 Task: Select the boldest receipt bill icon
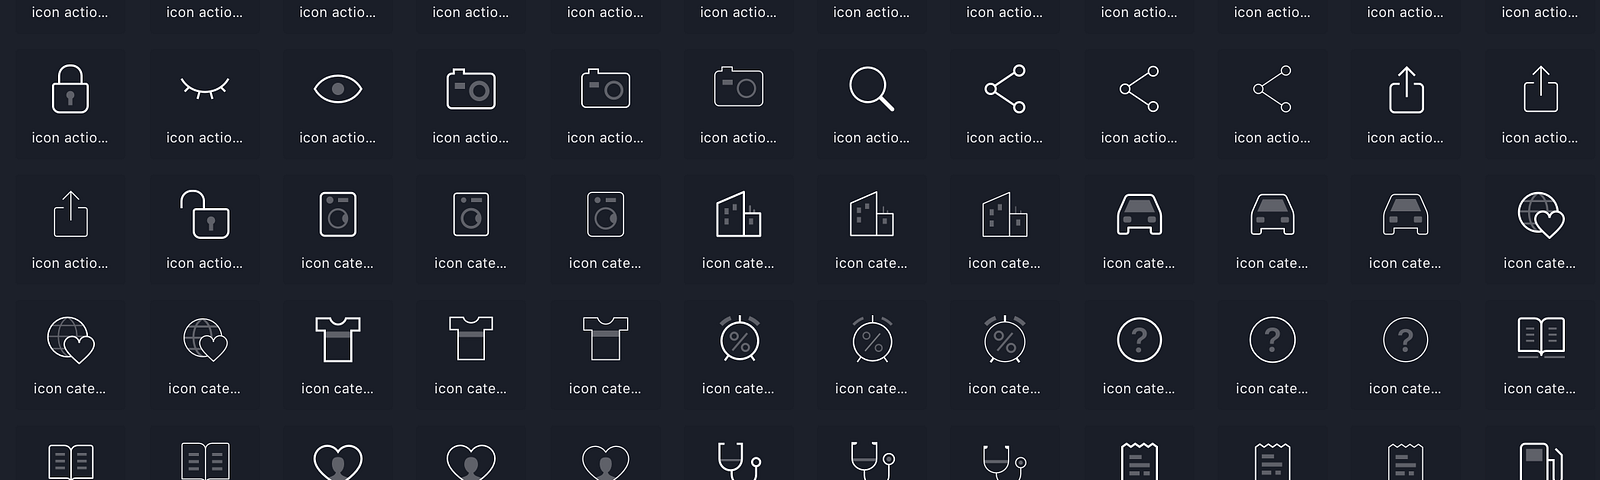[1139, 462]
